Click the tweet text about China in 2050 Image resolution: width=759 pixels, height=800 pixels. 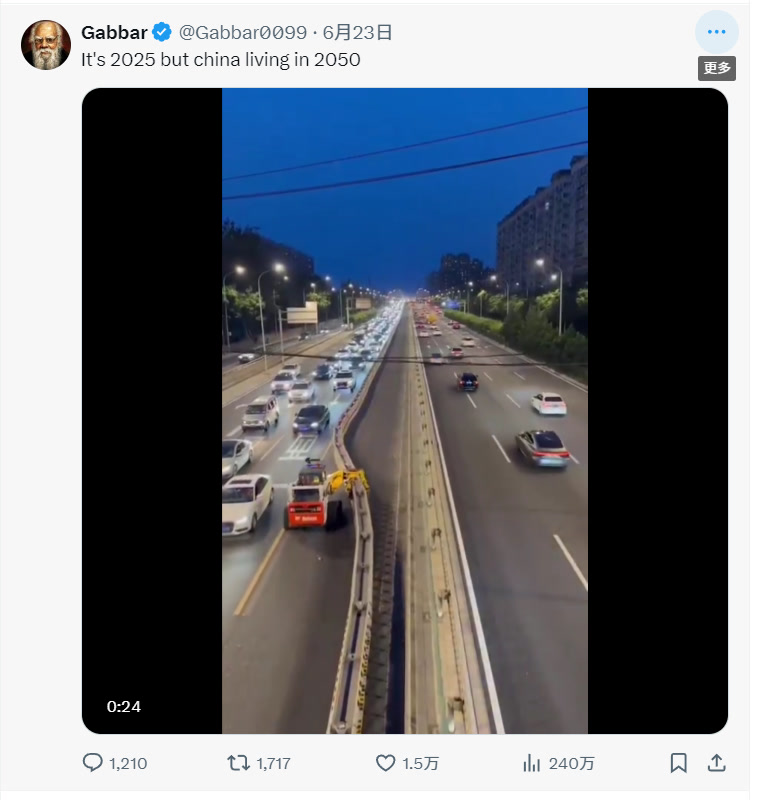click(x=220, y=59)
